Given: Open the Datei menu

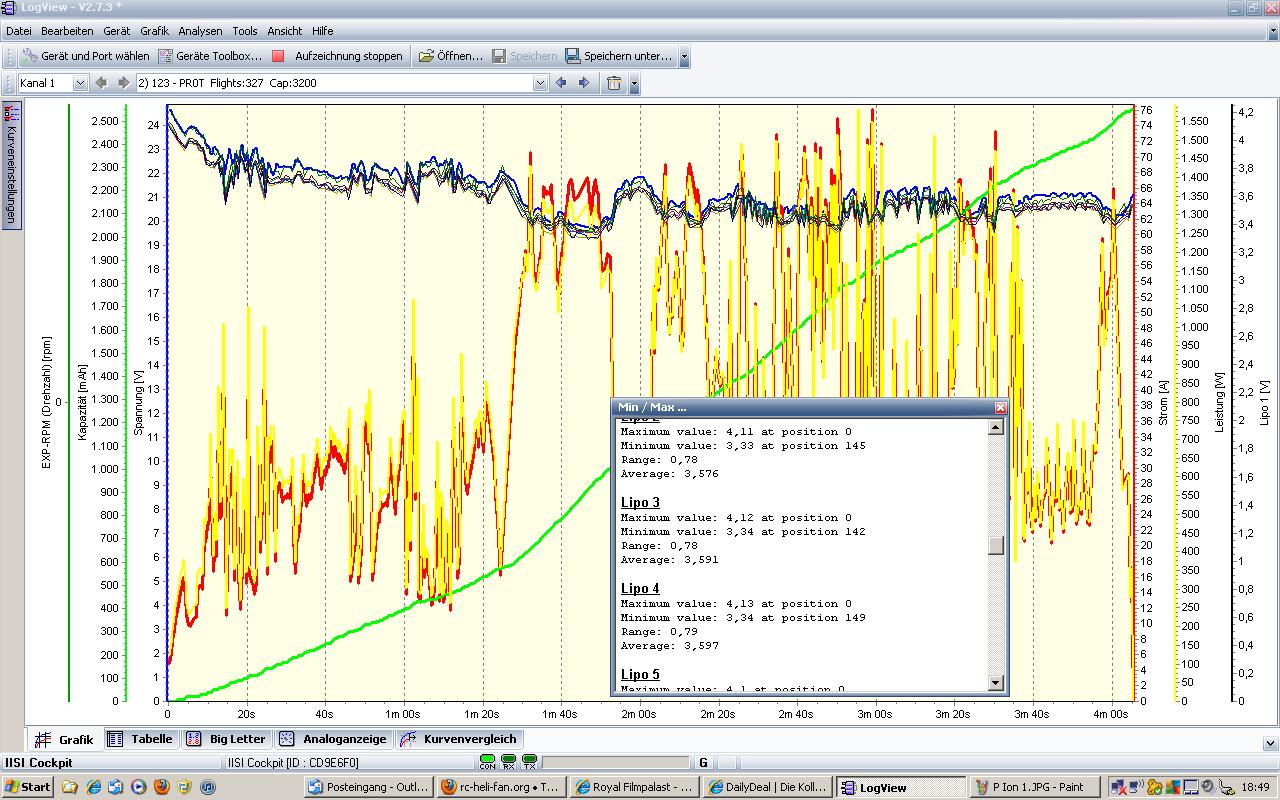Looking at the screenshot, I should [x=18, y=31].
